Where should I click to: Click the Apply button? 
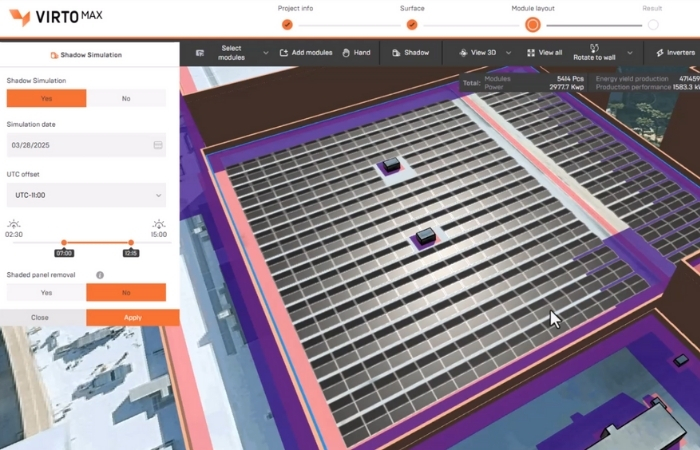(133, 317)
